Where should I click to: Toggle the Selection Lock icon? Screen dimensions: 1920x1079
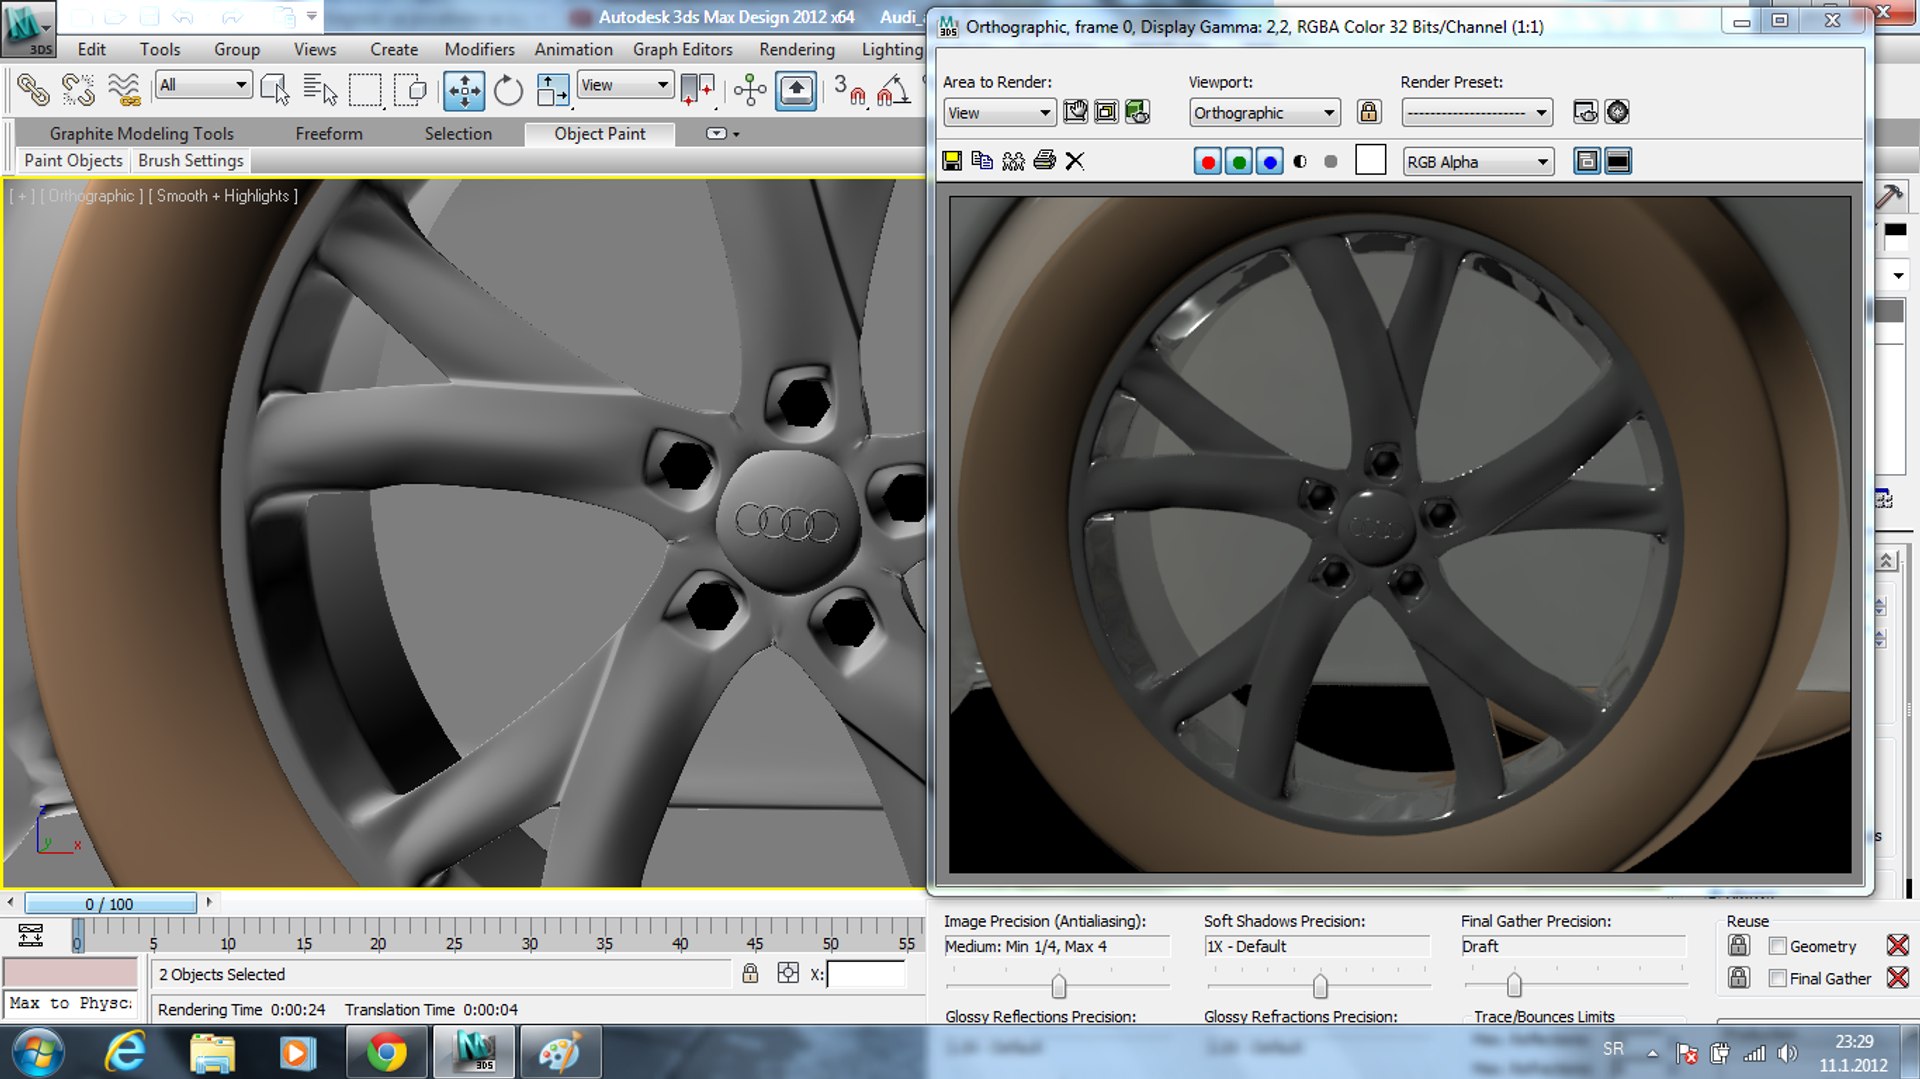tap(750, 973)
